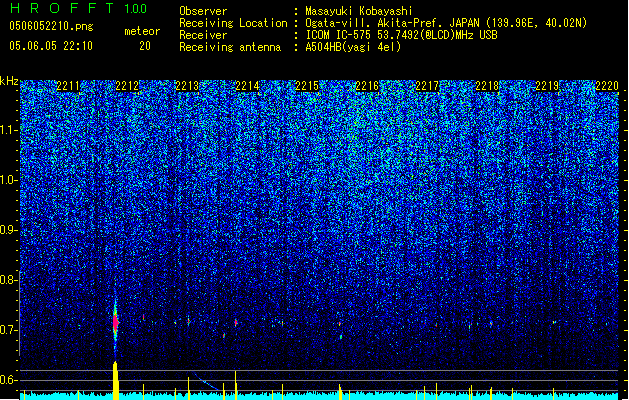Click the 'Observer' field label
Screen dimensions: 629x400
203,11
